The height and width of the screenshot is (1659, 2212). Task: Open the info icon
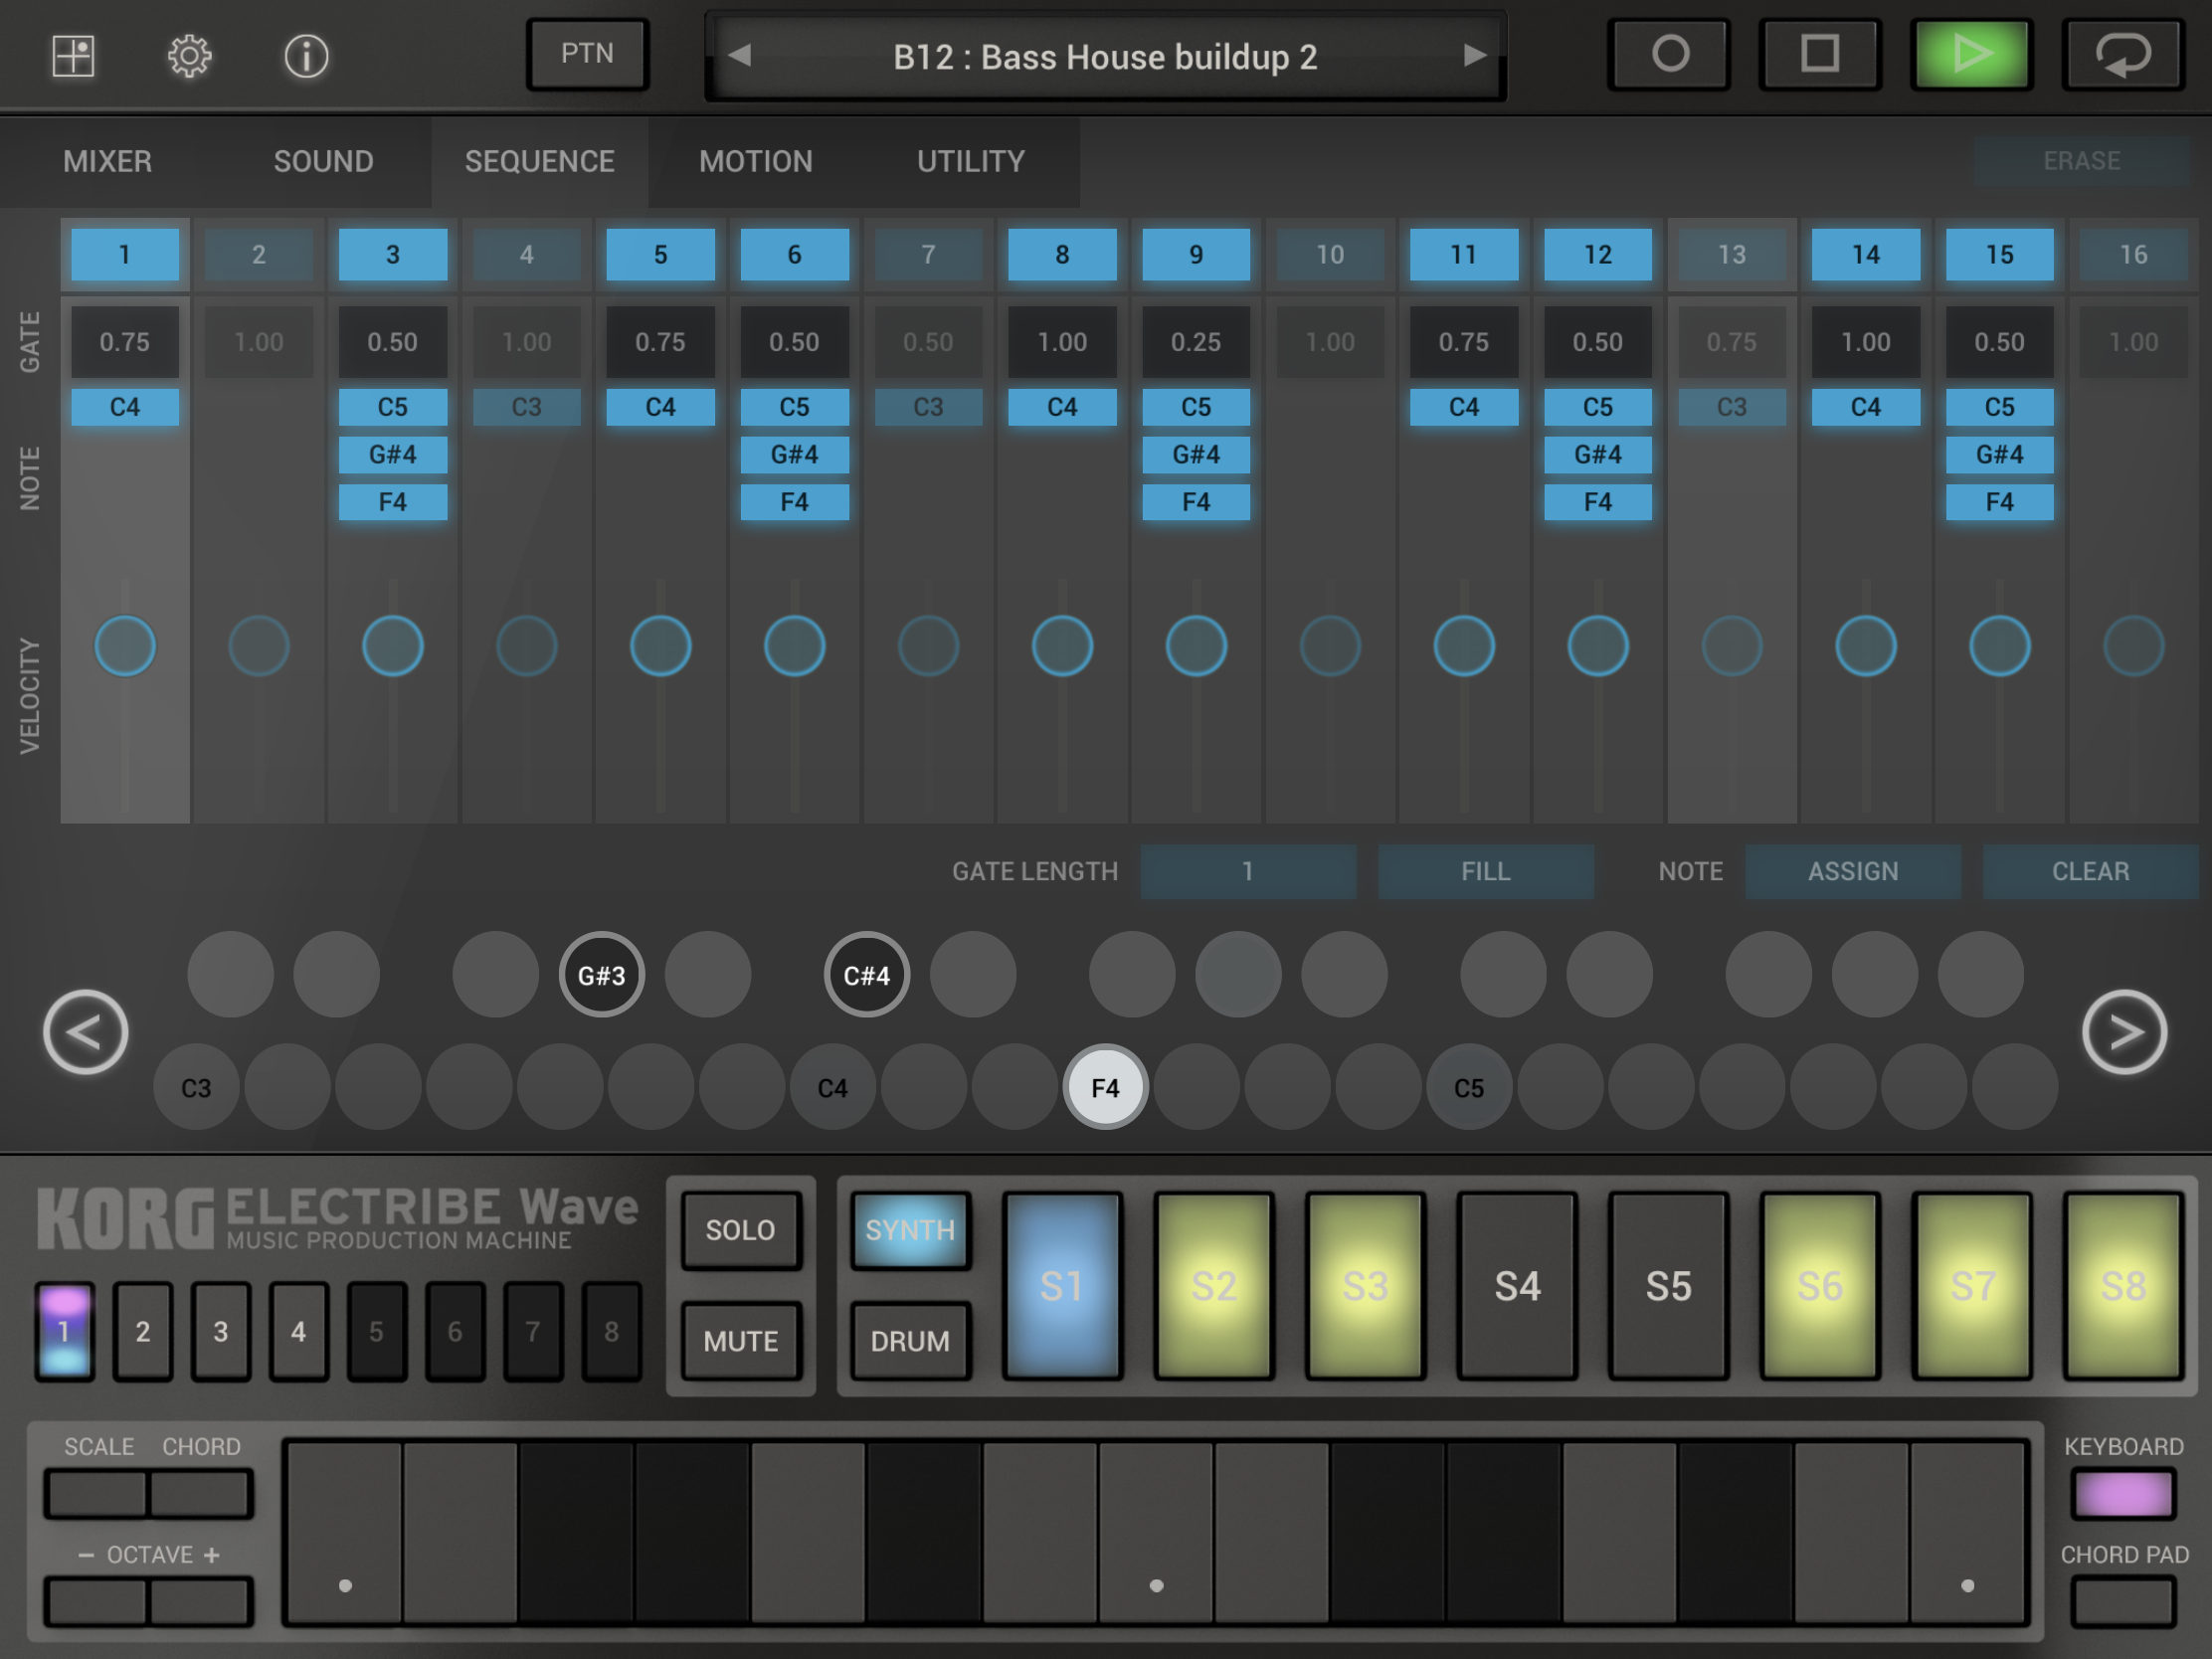tap(306, 56)
